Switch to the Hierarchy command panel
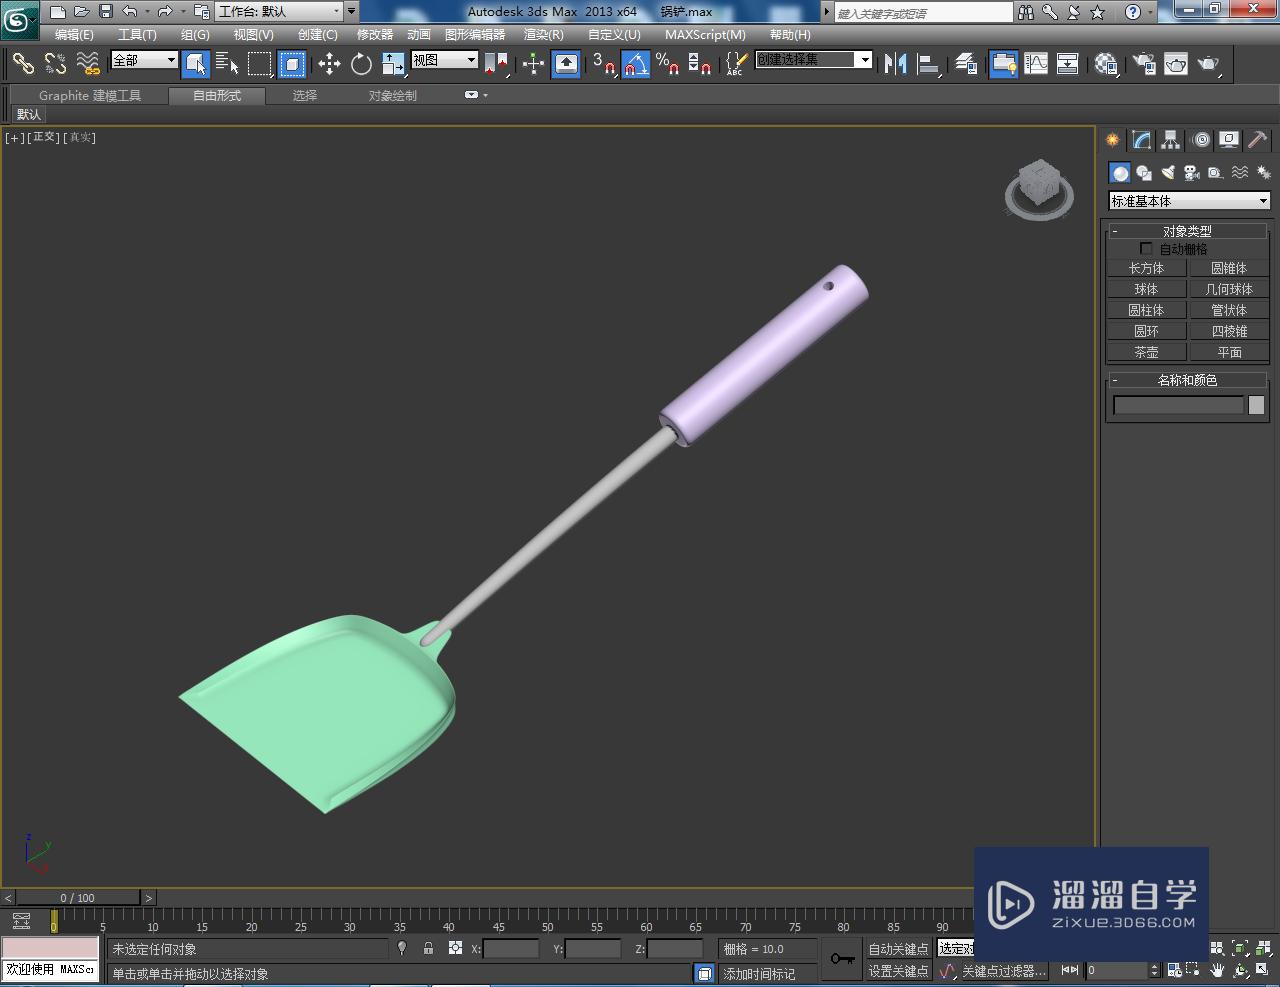This screenshot has width=1280, height=987. point(1170,140)
